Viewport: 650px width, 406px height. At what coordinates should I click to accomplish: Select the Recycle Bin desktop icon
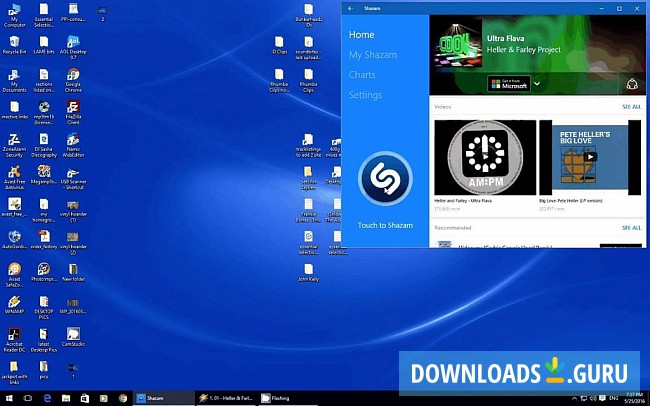15,45
